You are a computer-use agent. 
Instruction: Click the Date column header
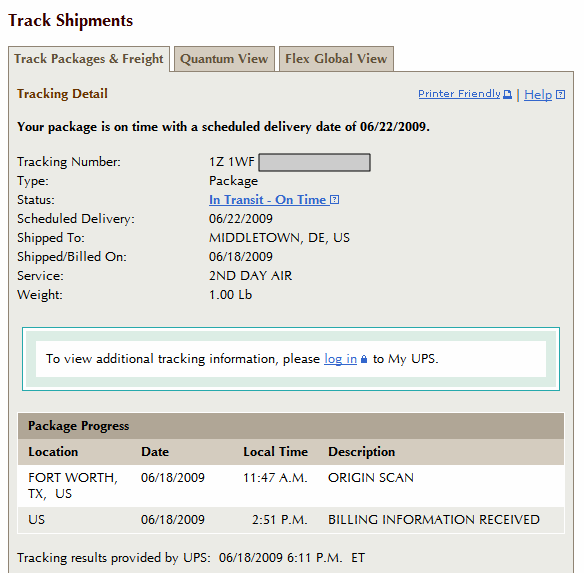click(155, 452)
